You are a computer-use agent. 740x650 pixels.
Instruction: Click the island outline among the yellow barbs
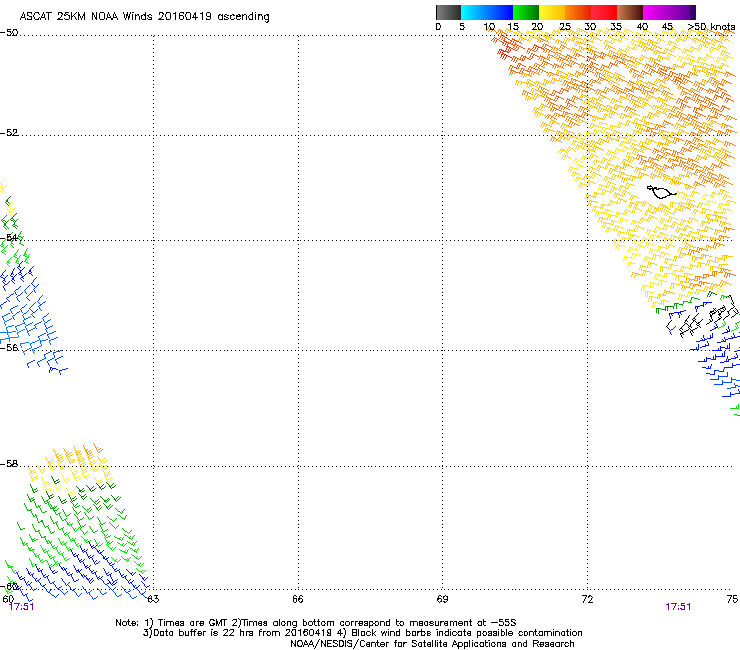661,192
